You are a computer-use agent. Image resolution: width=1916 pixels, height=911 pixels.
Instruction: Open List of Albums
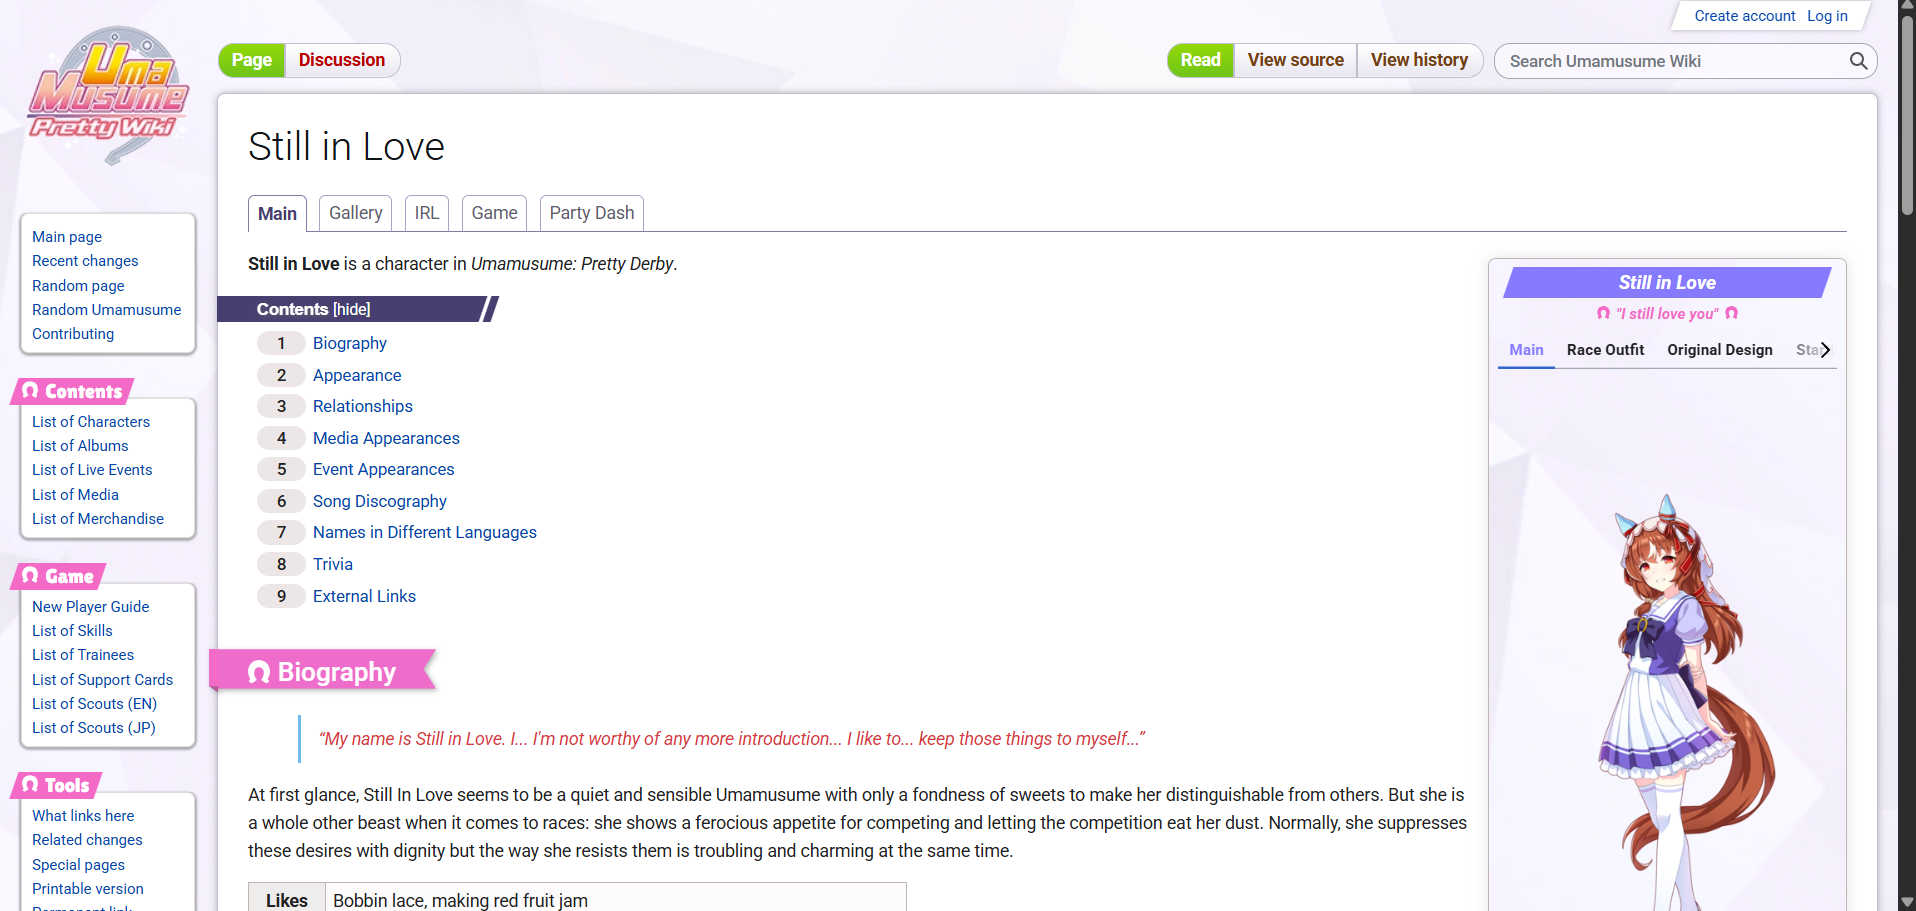80,446
